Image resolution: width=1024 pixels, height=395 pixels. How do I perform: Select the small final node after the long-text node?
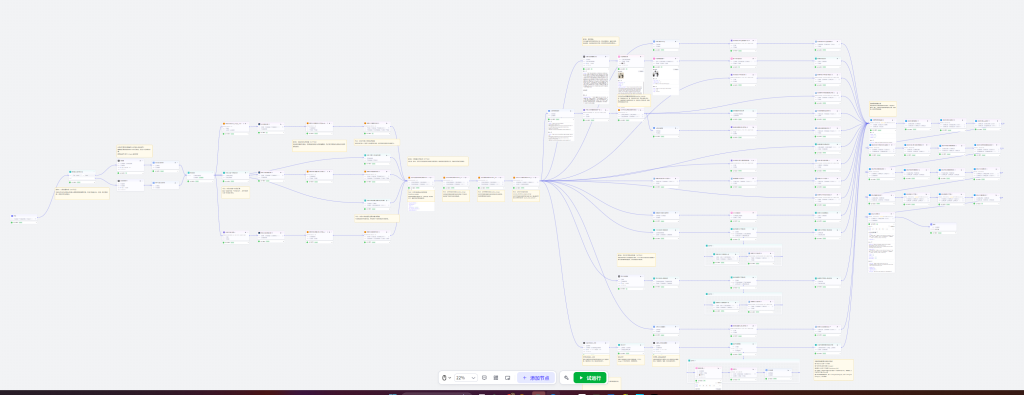[943, 228]
